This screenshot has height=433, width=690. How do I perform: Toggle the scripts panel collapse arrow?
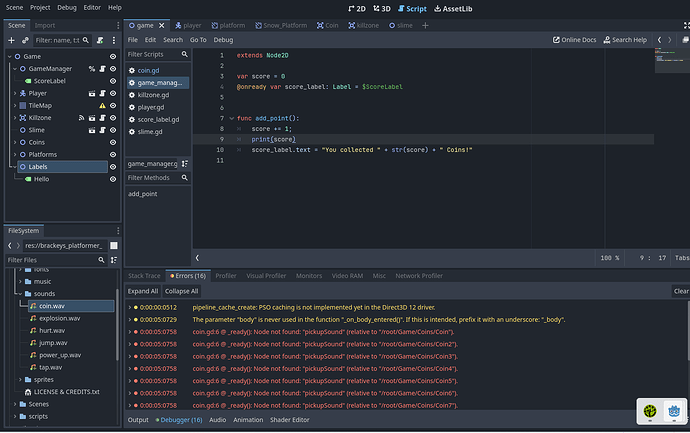click(x=197, y=258)
